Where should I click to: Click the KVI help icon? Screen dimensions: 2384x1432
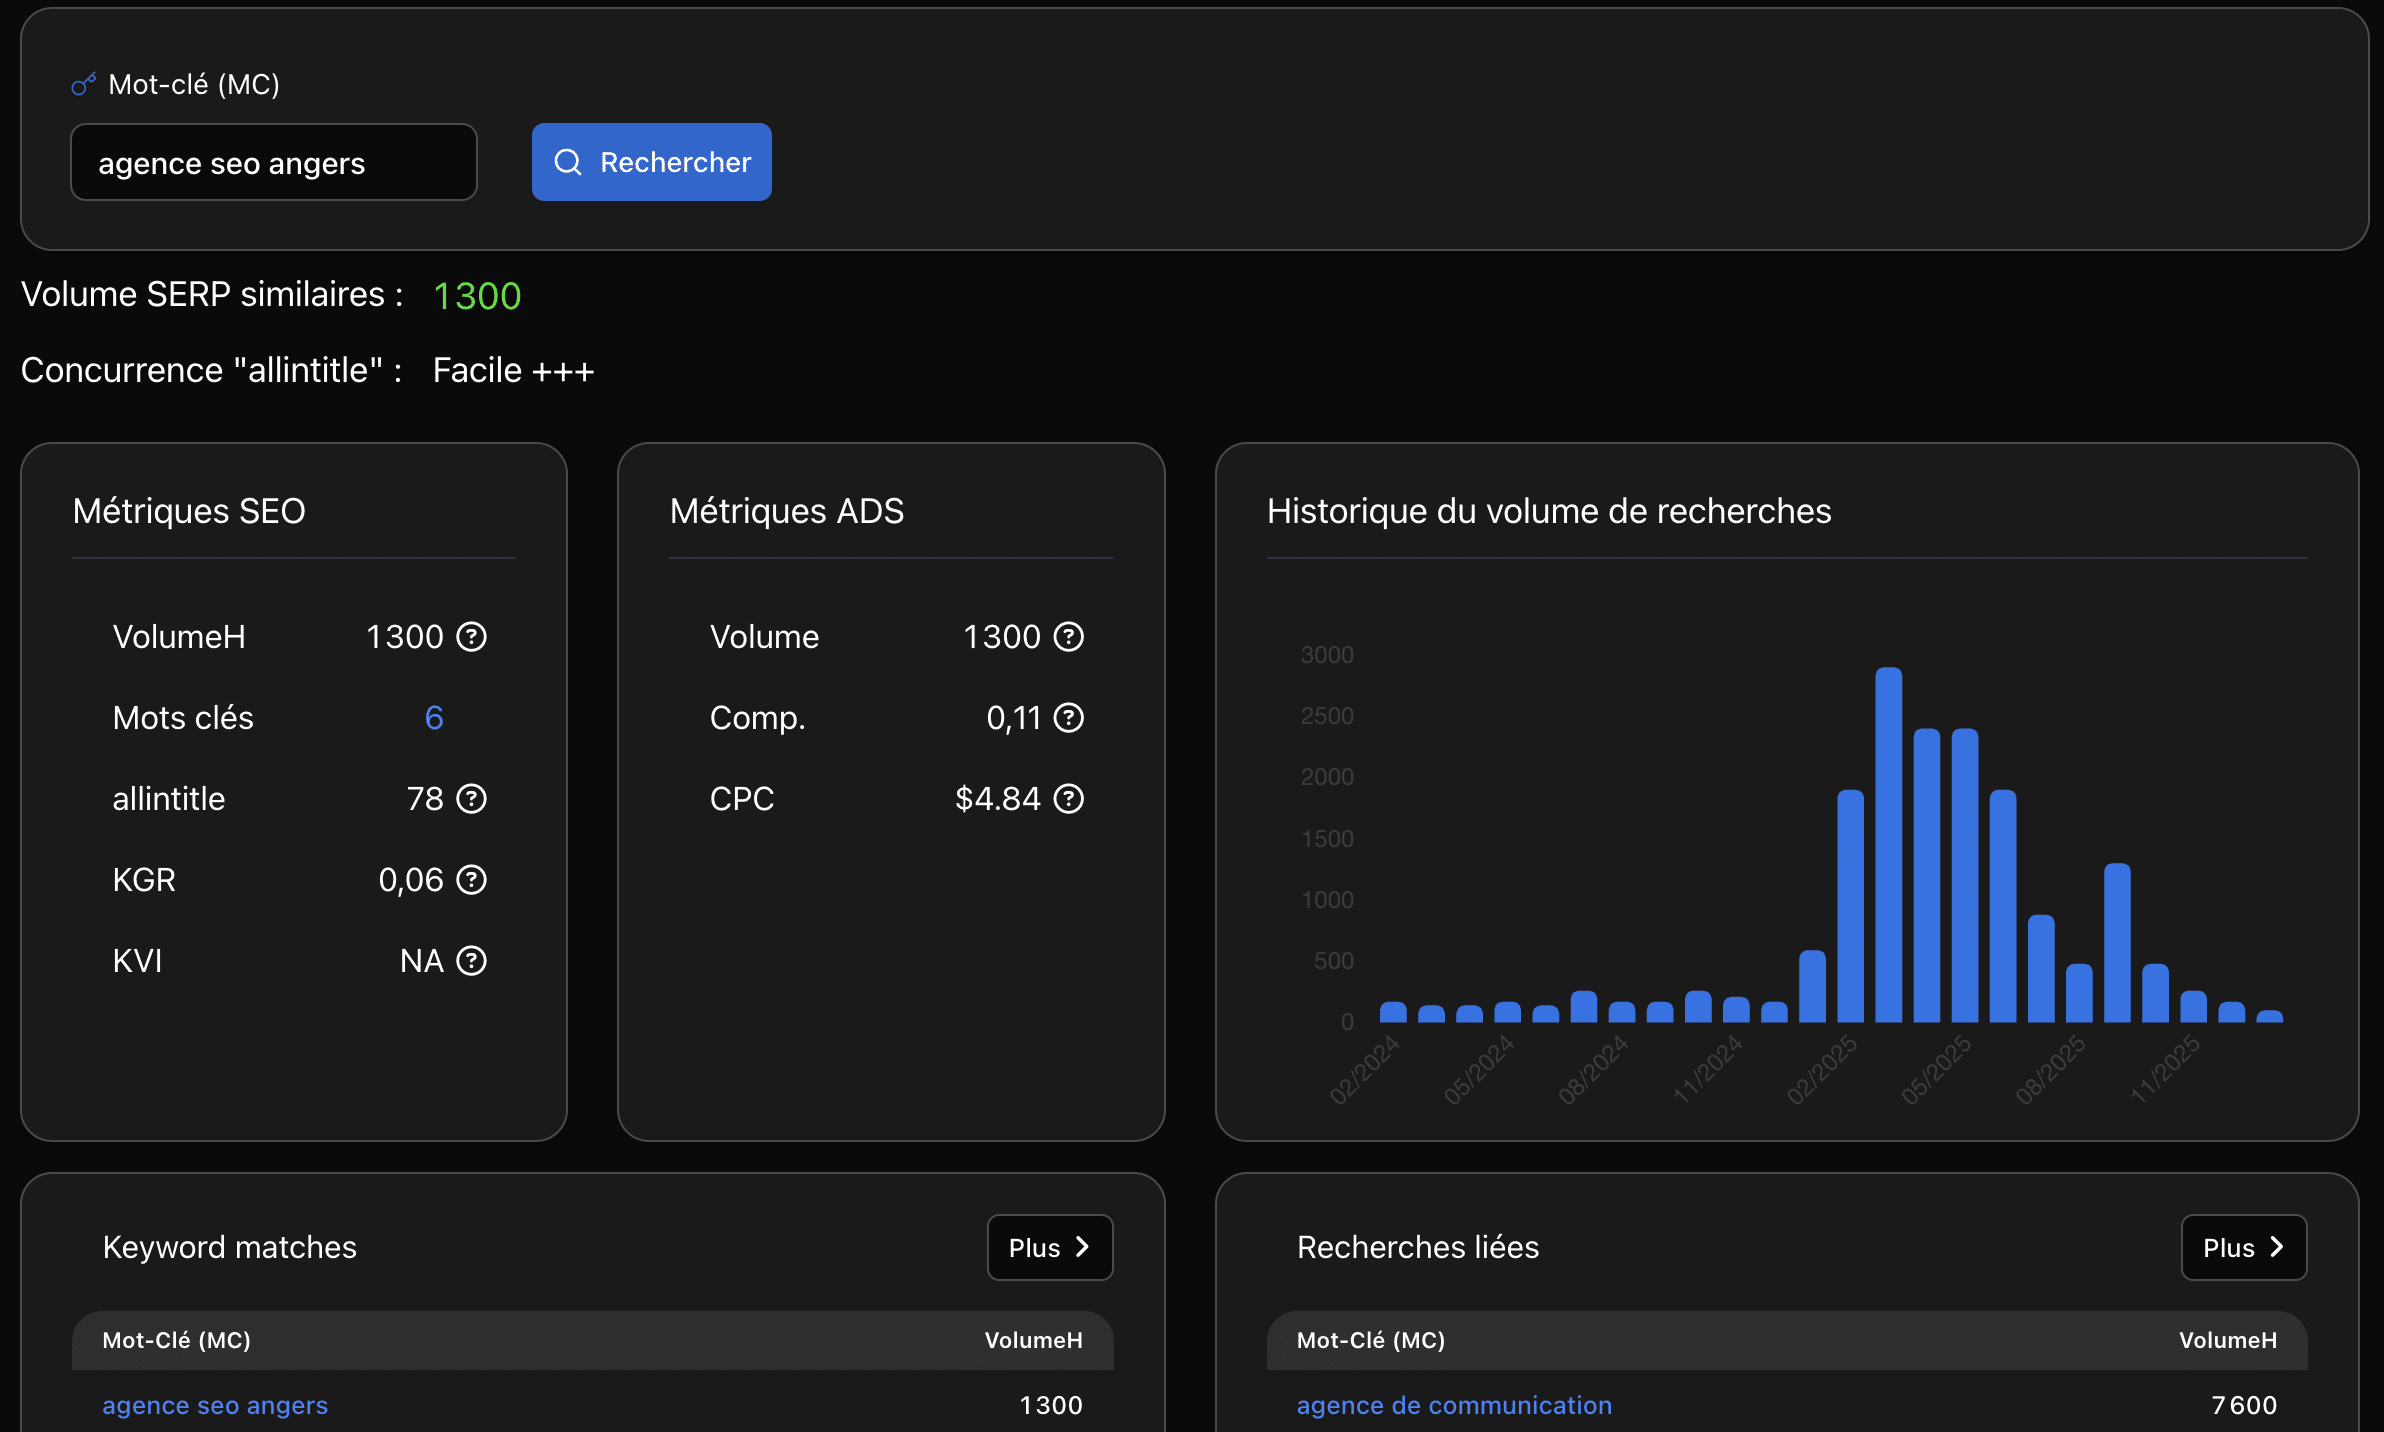click(x=471, y=961)
